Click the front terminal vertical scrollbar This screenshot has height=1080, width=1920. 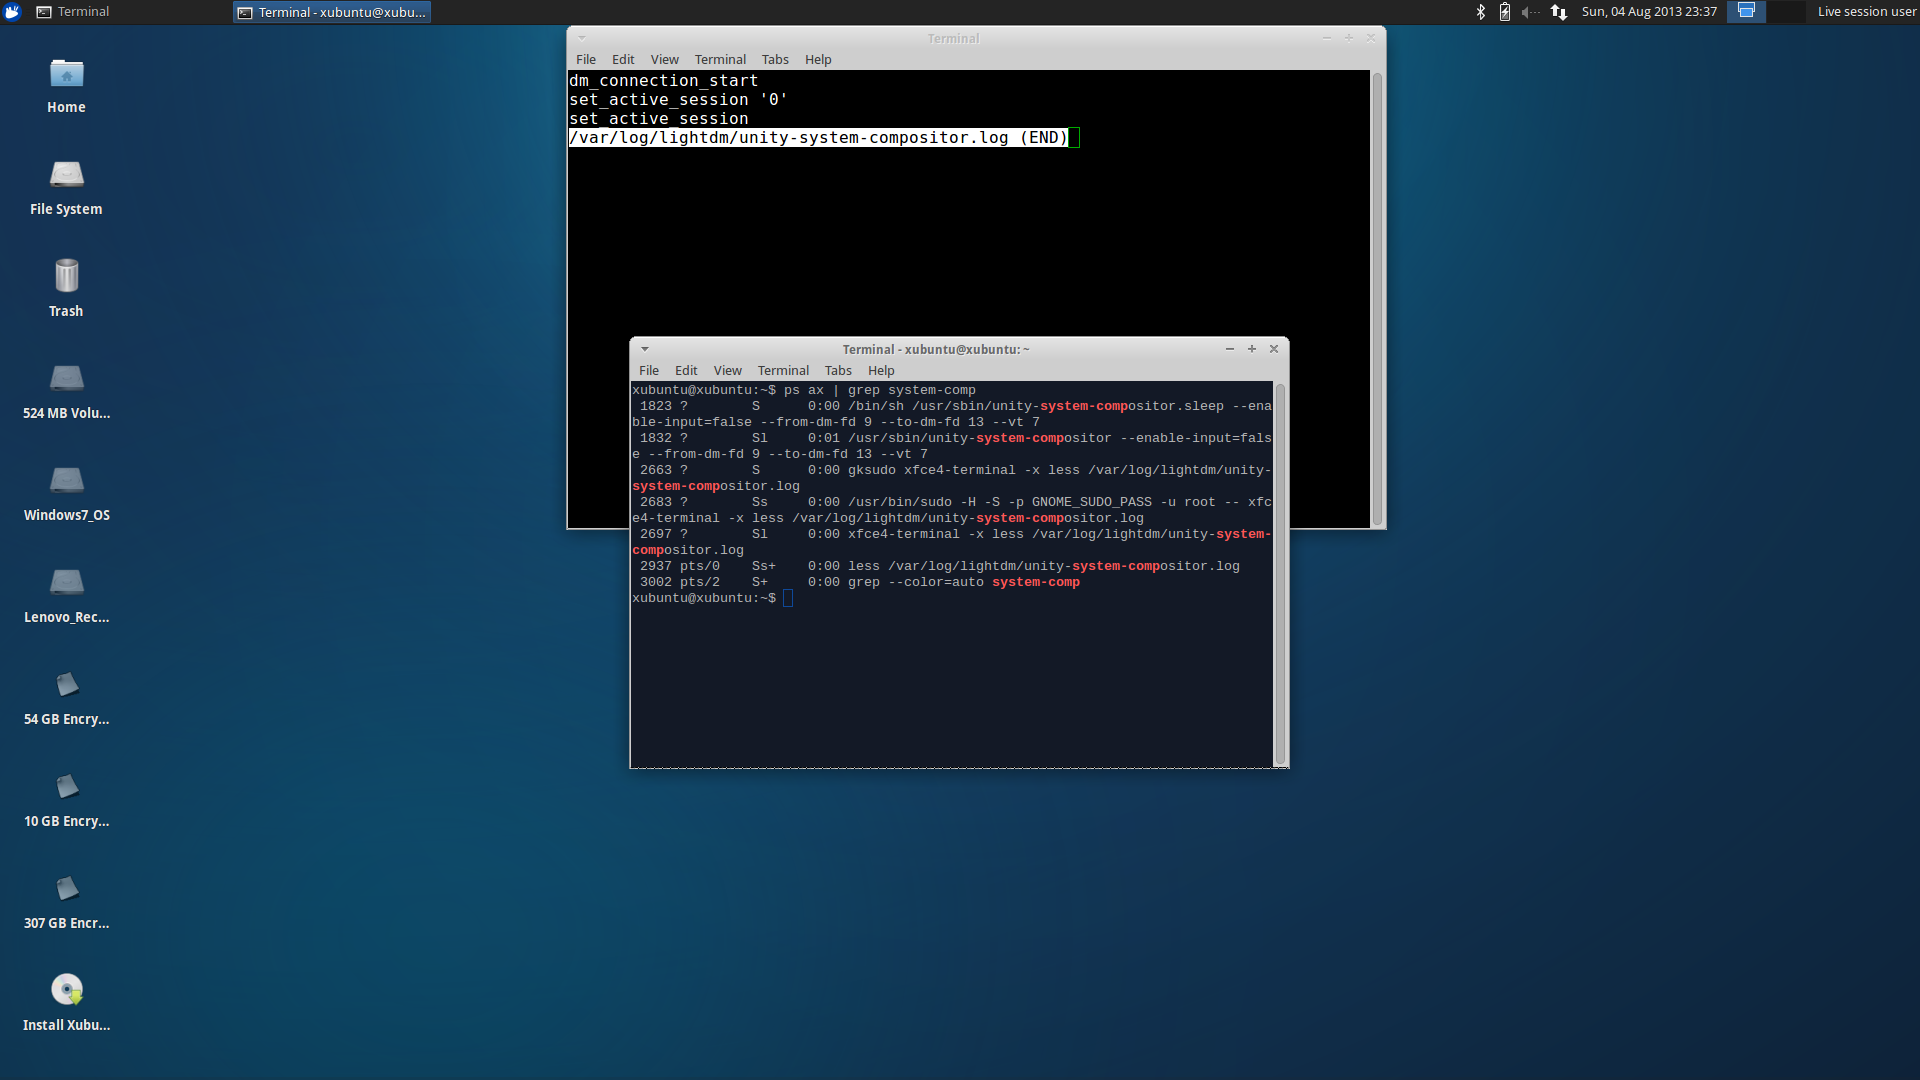[1279, 573]
